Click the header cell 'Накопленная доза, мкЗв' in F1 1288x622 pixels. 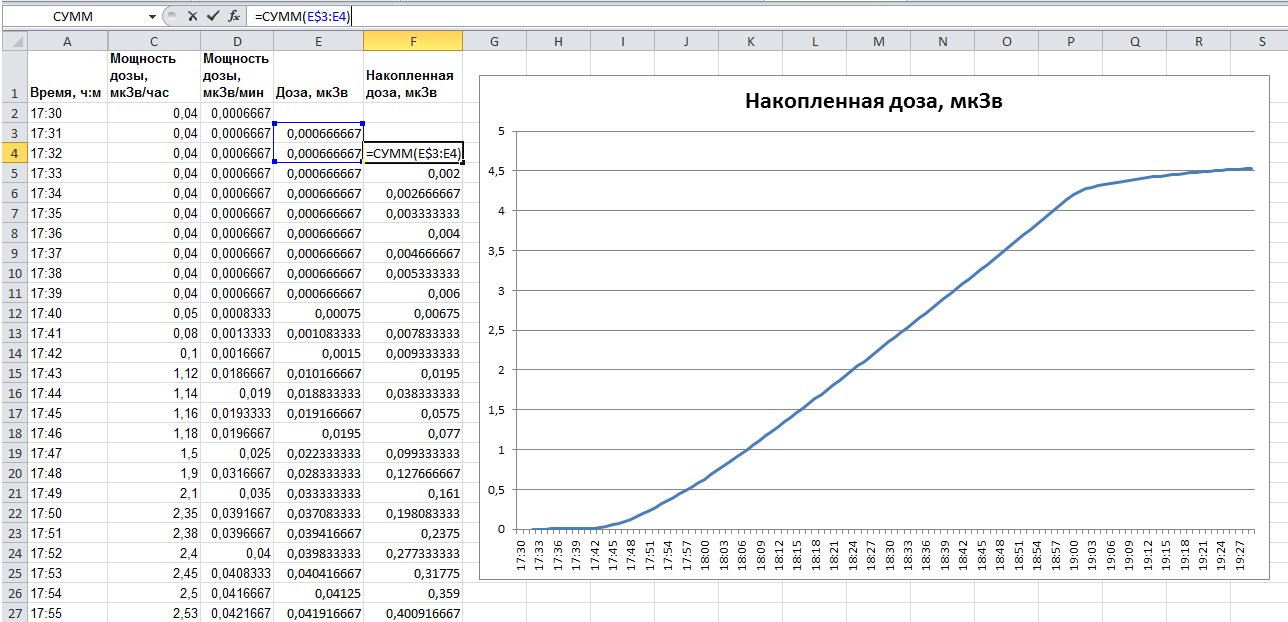point(412,84)
